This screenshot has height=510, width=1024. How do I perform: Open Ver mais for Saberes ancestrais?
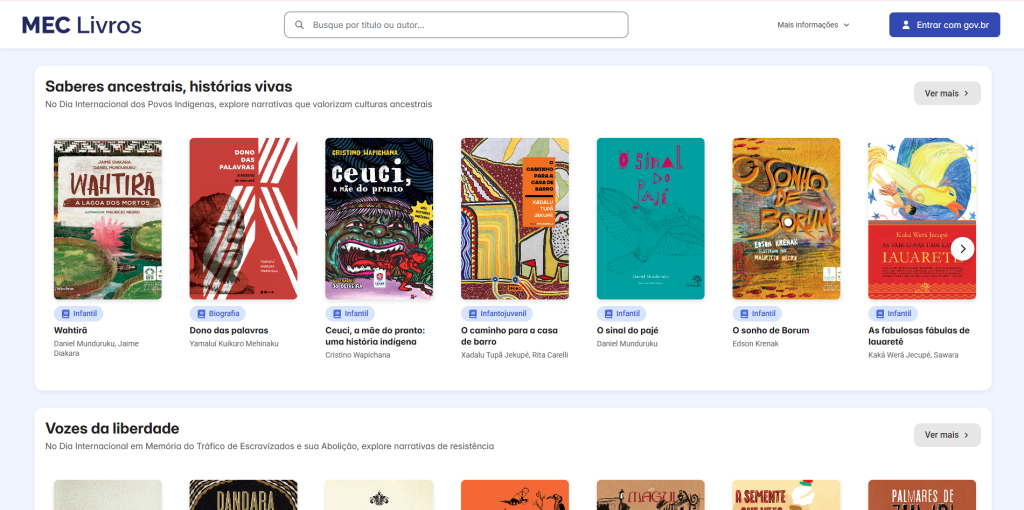click(x=947, y=93)
